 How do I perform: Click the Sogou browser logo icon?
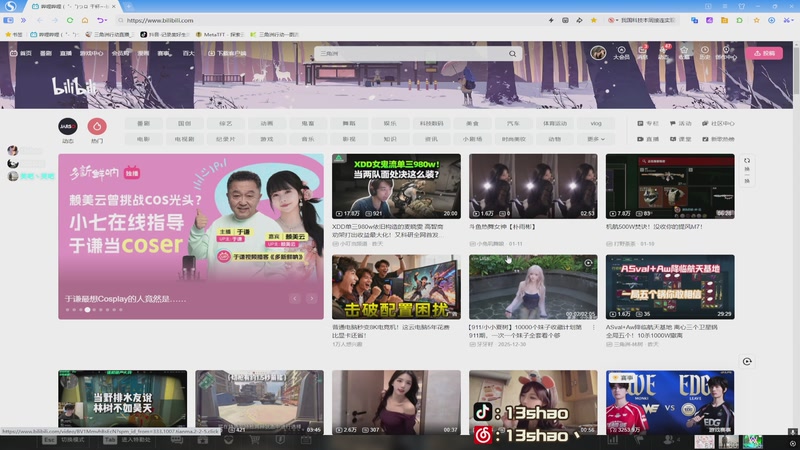point(10,6)
